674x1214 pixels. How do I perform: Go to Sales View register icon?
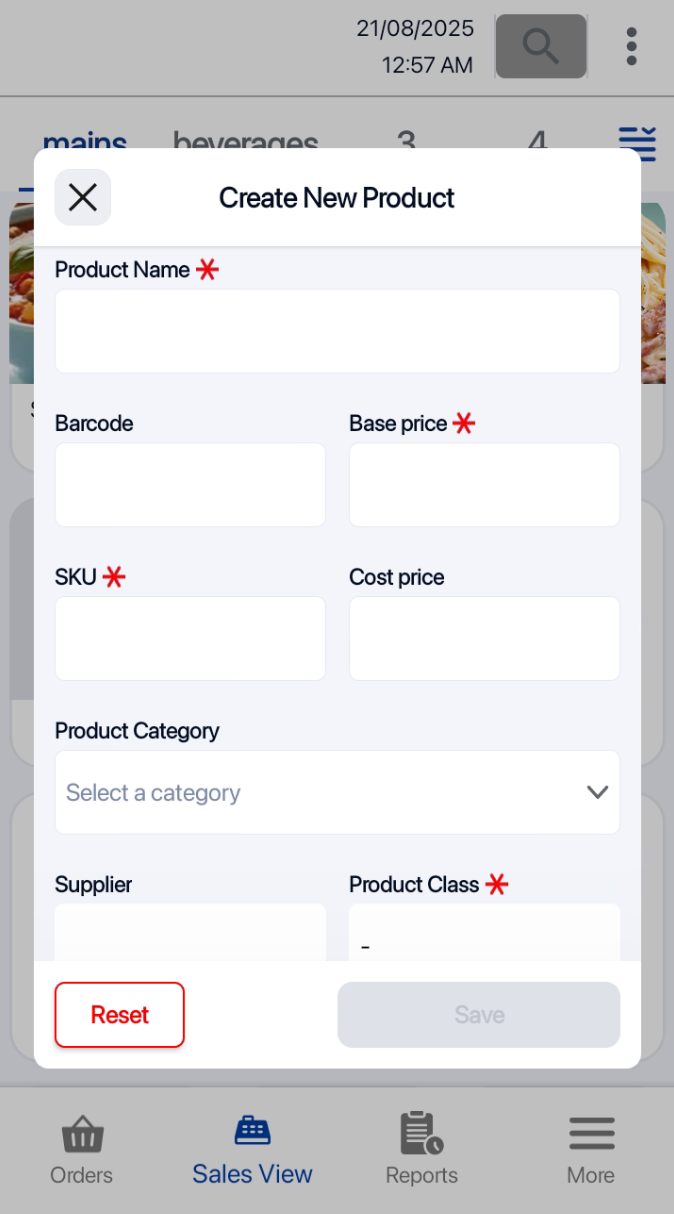(252, 1131)
